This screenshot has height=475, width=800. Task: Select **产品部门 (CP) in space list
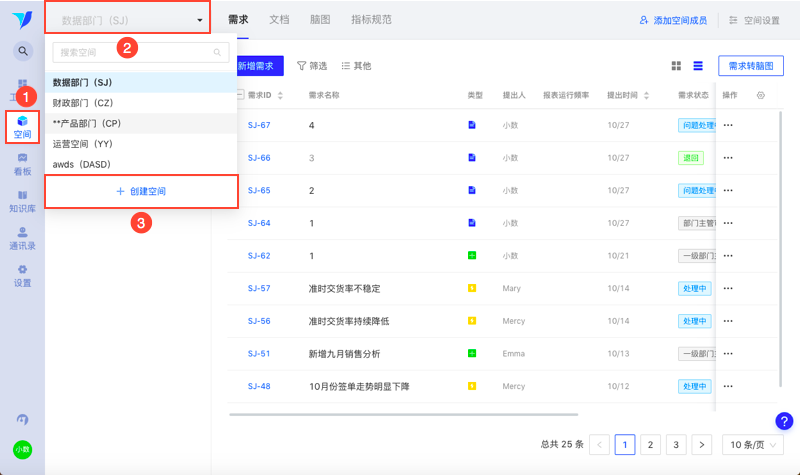[x=141, y=123]
